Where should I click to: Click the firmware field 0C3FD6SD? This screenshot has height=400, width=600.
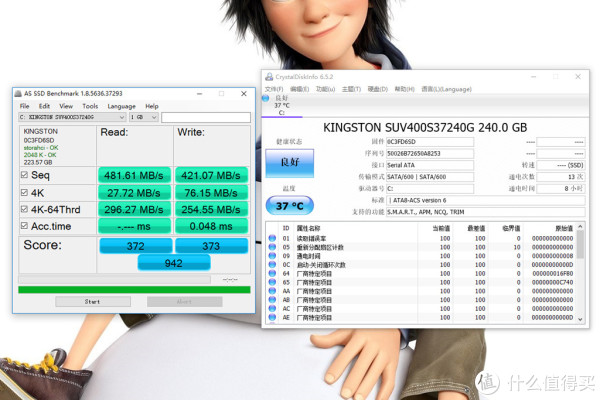click(430, 142)
